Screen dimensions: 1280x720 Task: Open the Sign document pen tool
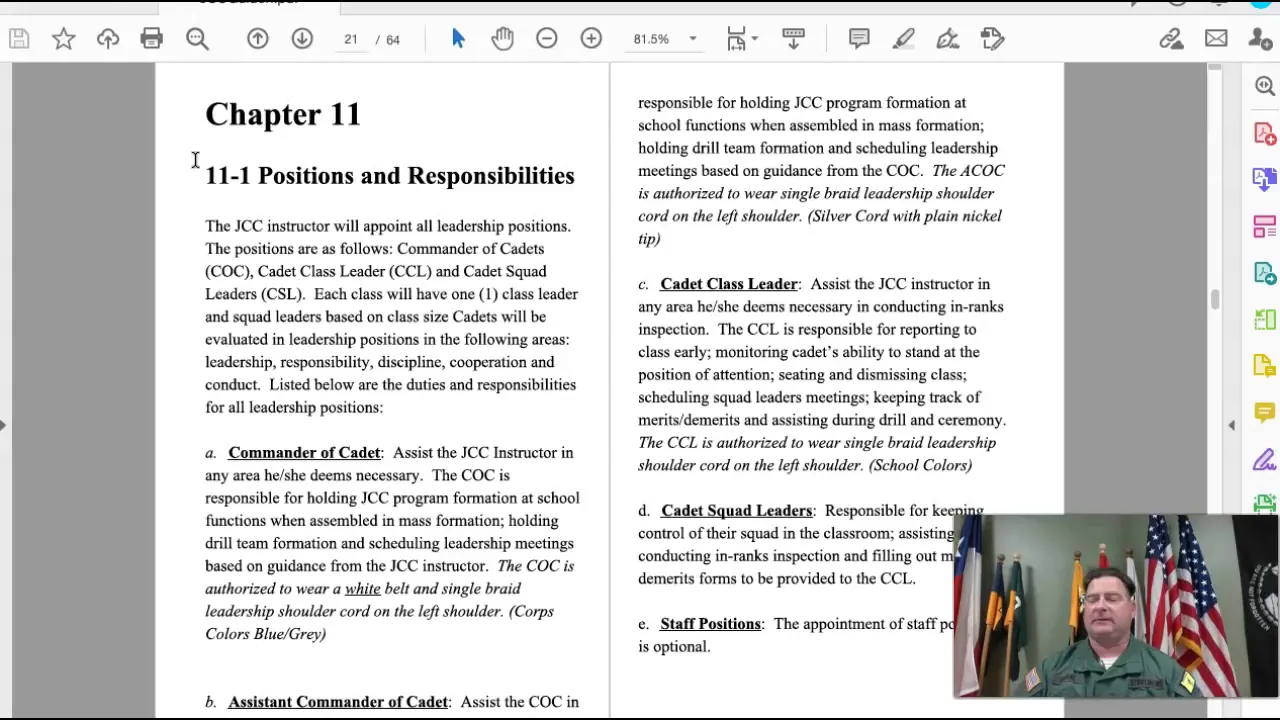(948, 39)
